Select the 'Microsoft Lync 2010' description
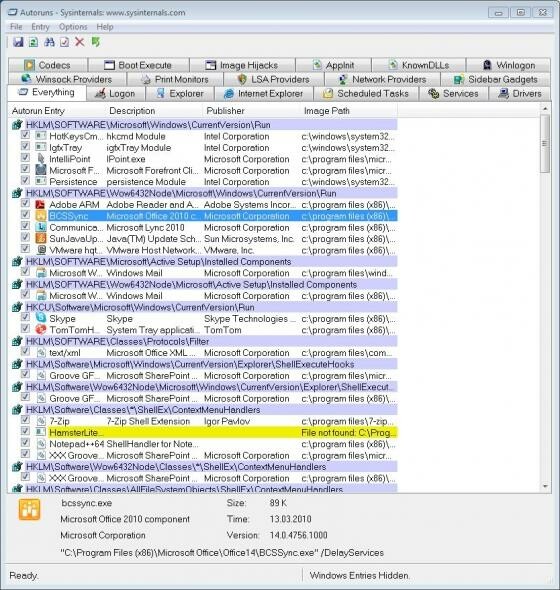Viewport: 560px width, 590px height. pyautogui.click(x=146, y=228)
